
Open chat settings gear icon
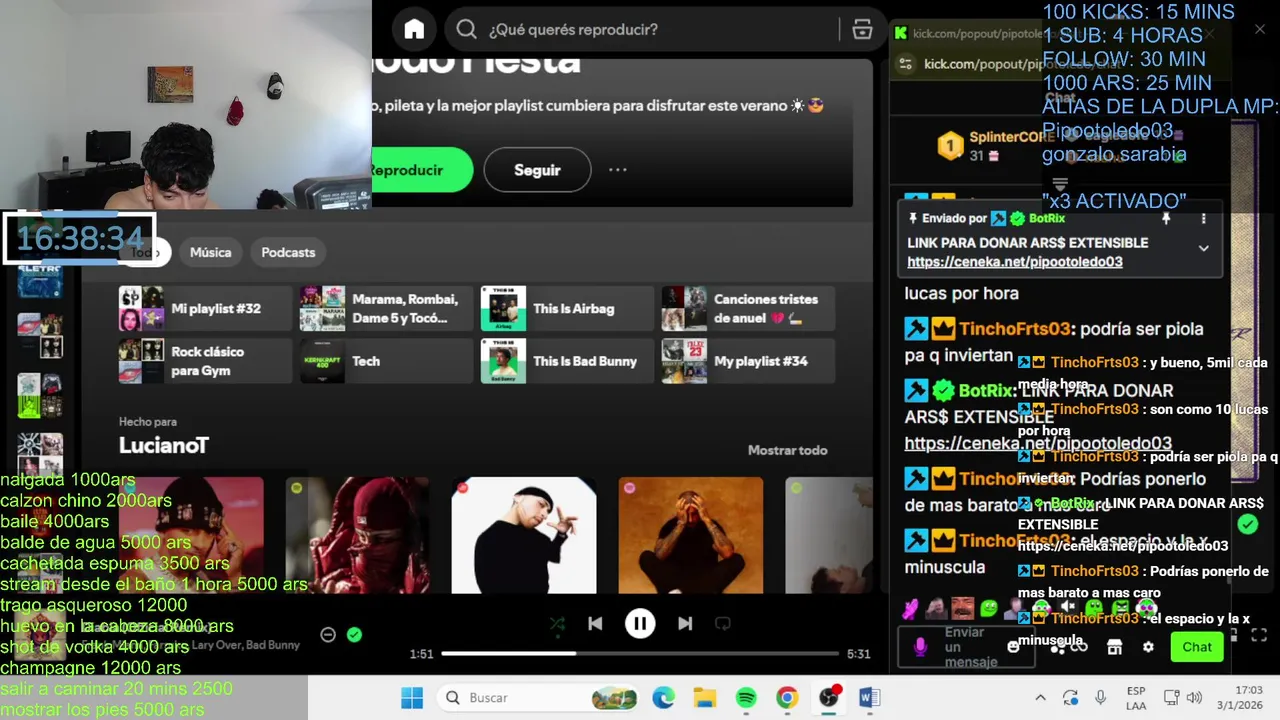tap(1148, 647)
